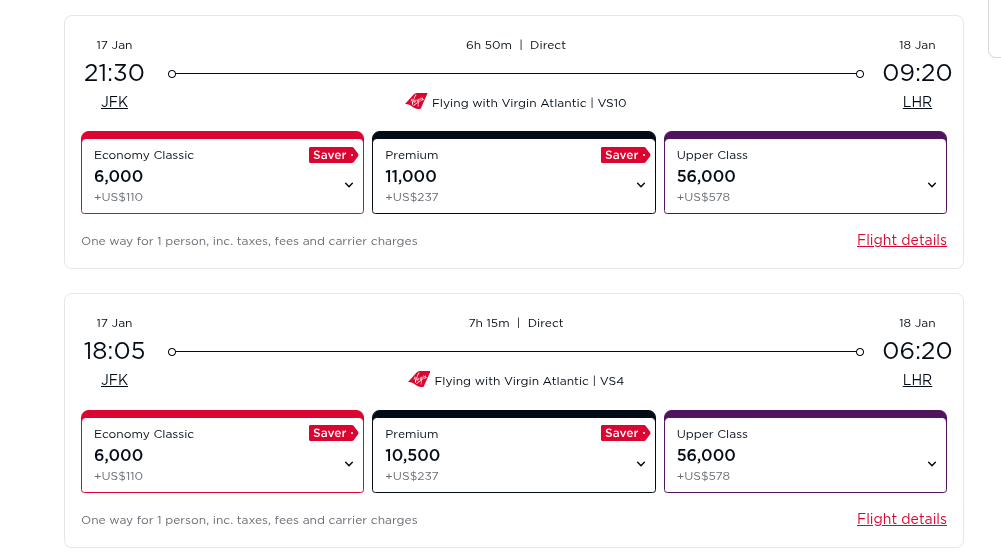This screenshot has height=559, width=1001.
Task: Click LHR airport link on 06:20 arrival
Action: [x=917, y=380]
